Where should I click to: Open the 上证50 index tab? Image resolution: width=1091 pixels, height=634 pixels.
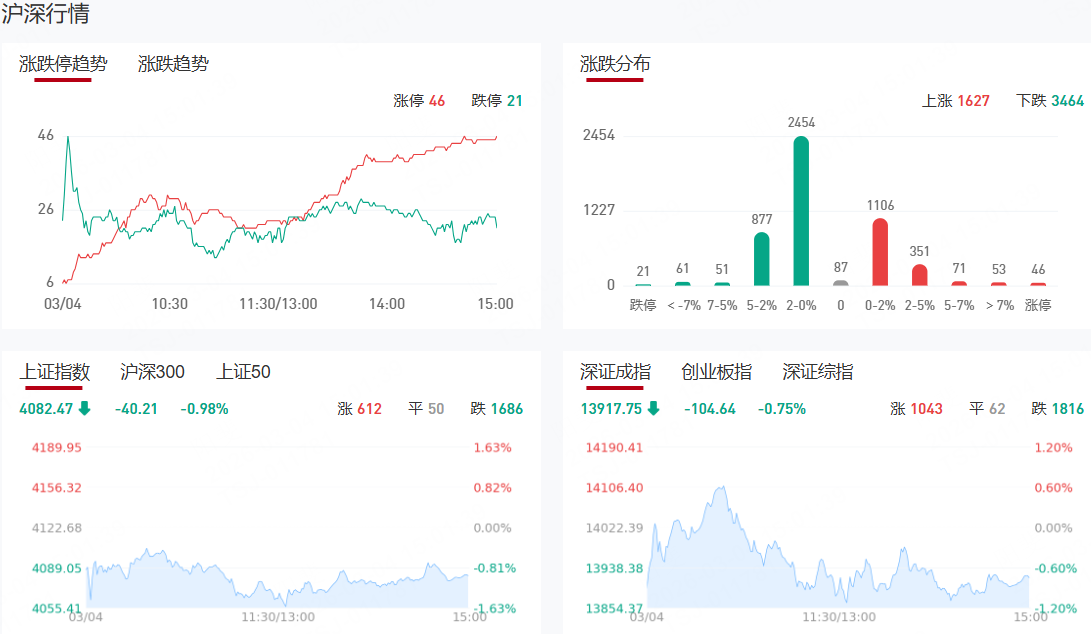point(243,372)
